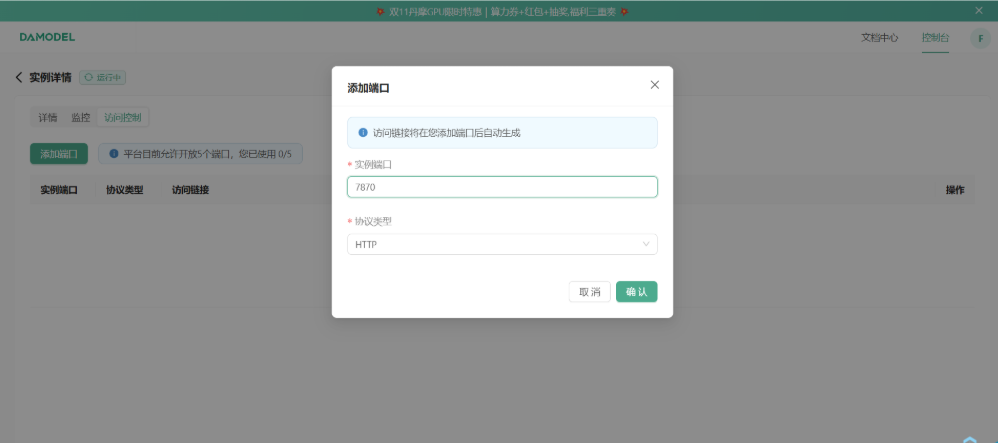The image size is (998, 443).
Task: Open 文档中心 in top navigation
Action: point(879,38)
